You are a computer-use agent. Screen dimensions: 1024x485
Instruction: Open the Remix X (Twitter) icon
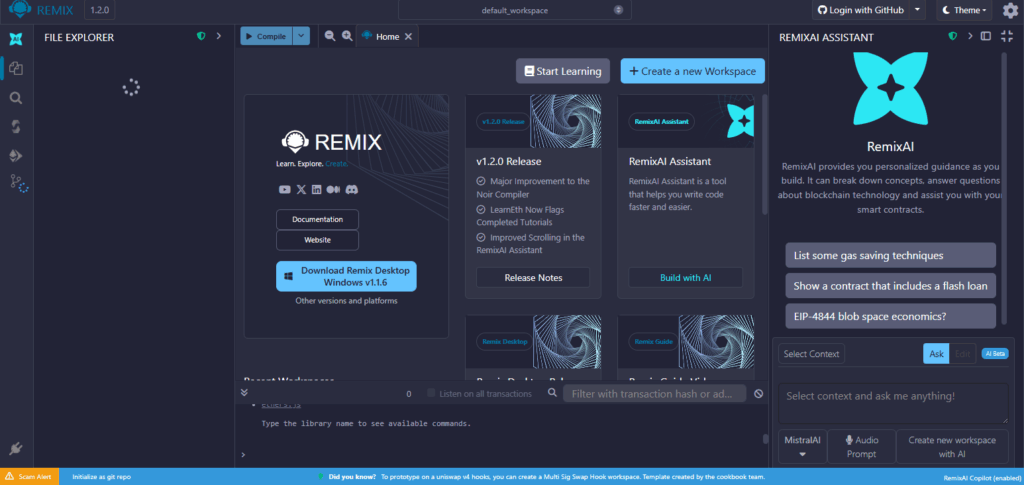point(301,189)
